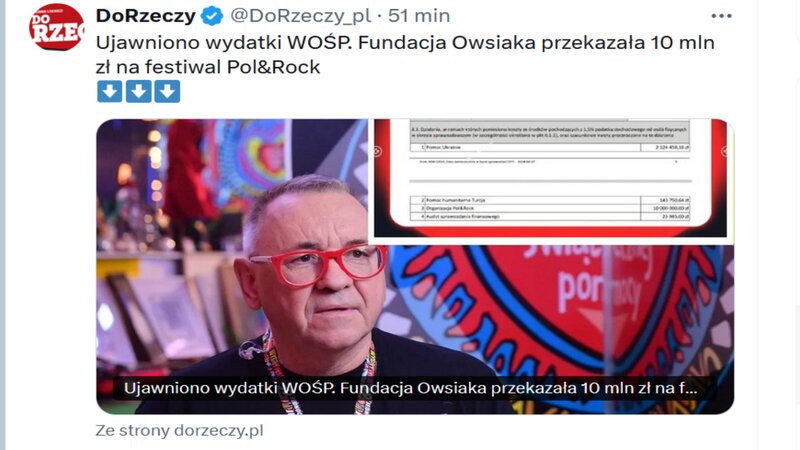The width and height of the screenshot is (800, 450).
Task: Open the DoRzeczy display name link
Action: click(x=146, y=16)
